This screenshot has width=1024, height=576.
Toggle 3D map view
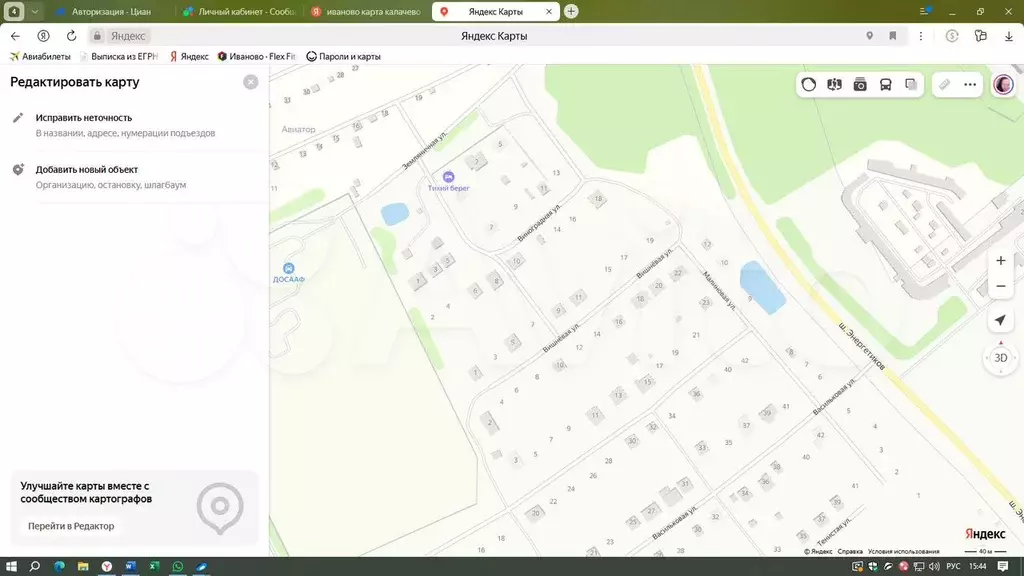1000,358
